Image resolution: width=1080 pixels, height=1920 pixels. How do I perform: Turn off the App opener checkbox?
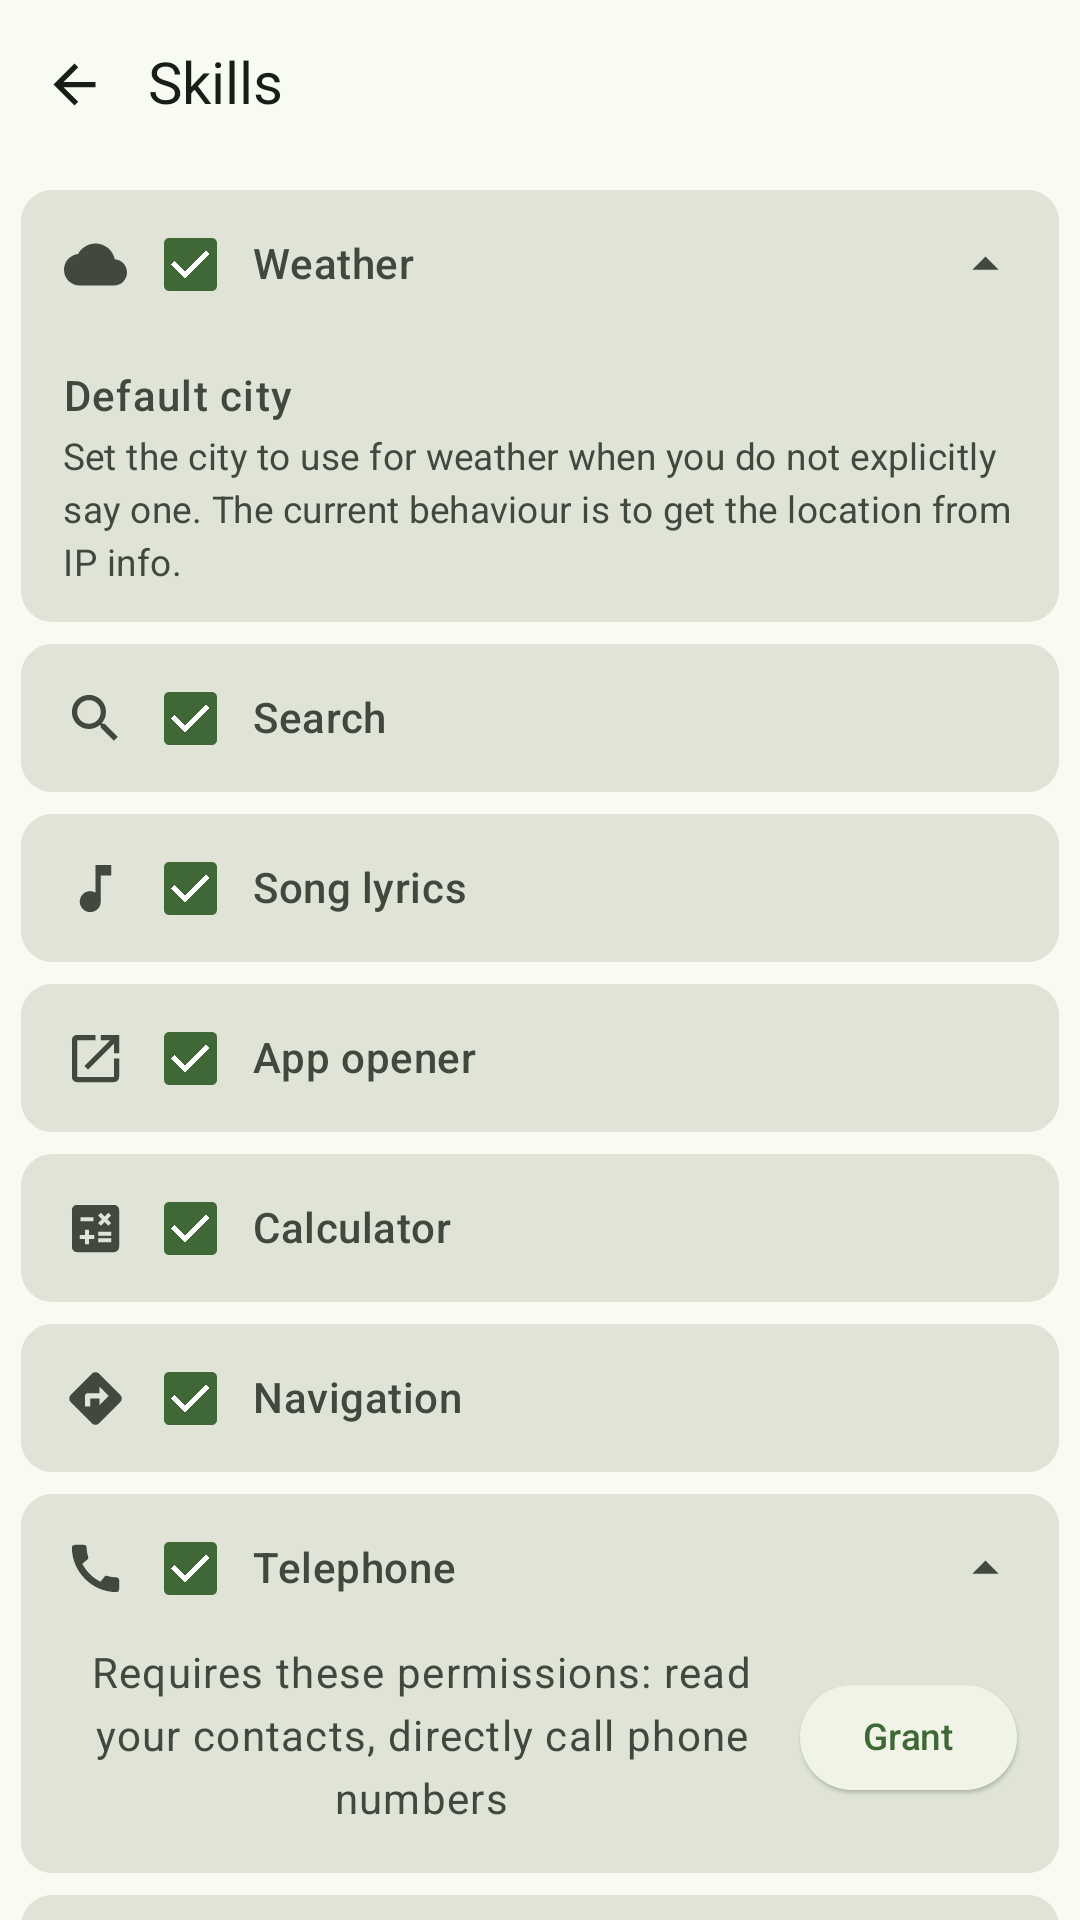tap(190, 1058)
